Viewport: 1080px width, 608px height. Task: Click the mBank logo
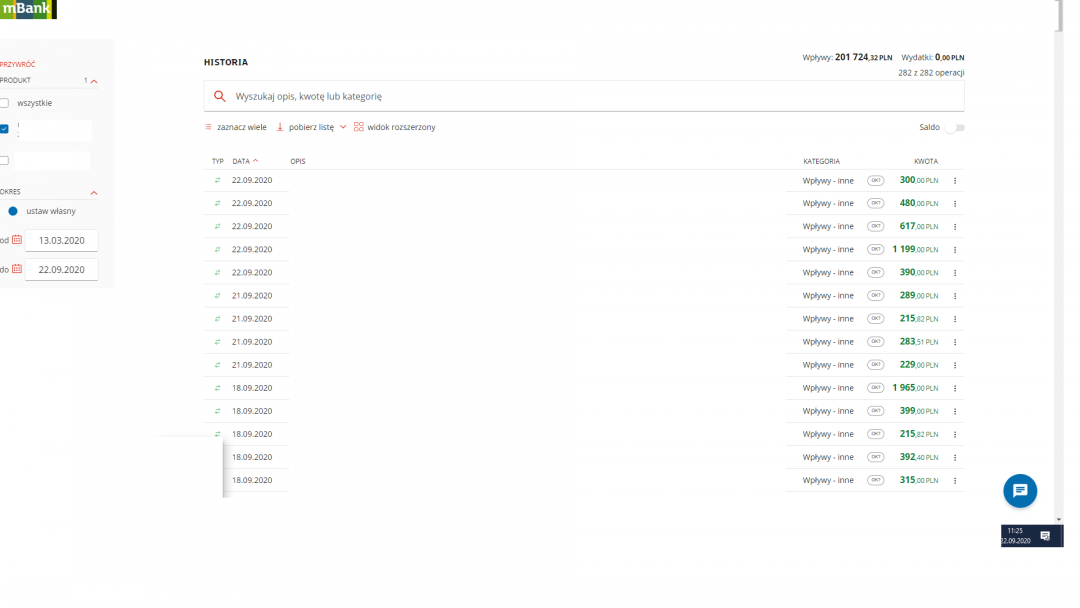click(27, 10)
